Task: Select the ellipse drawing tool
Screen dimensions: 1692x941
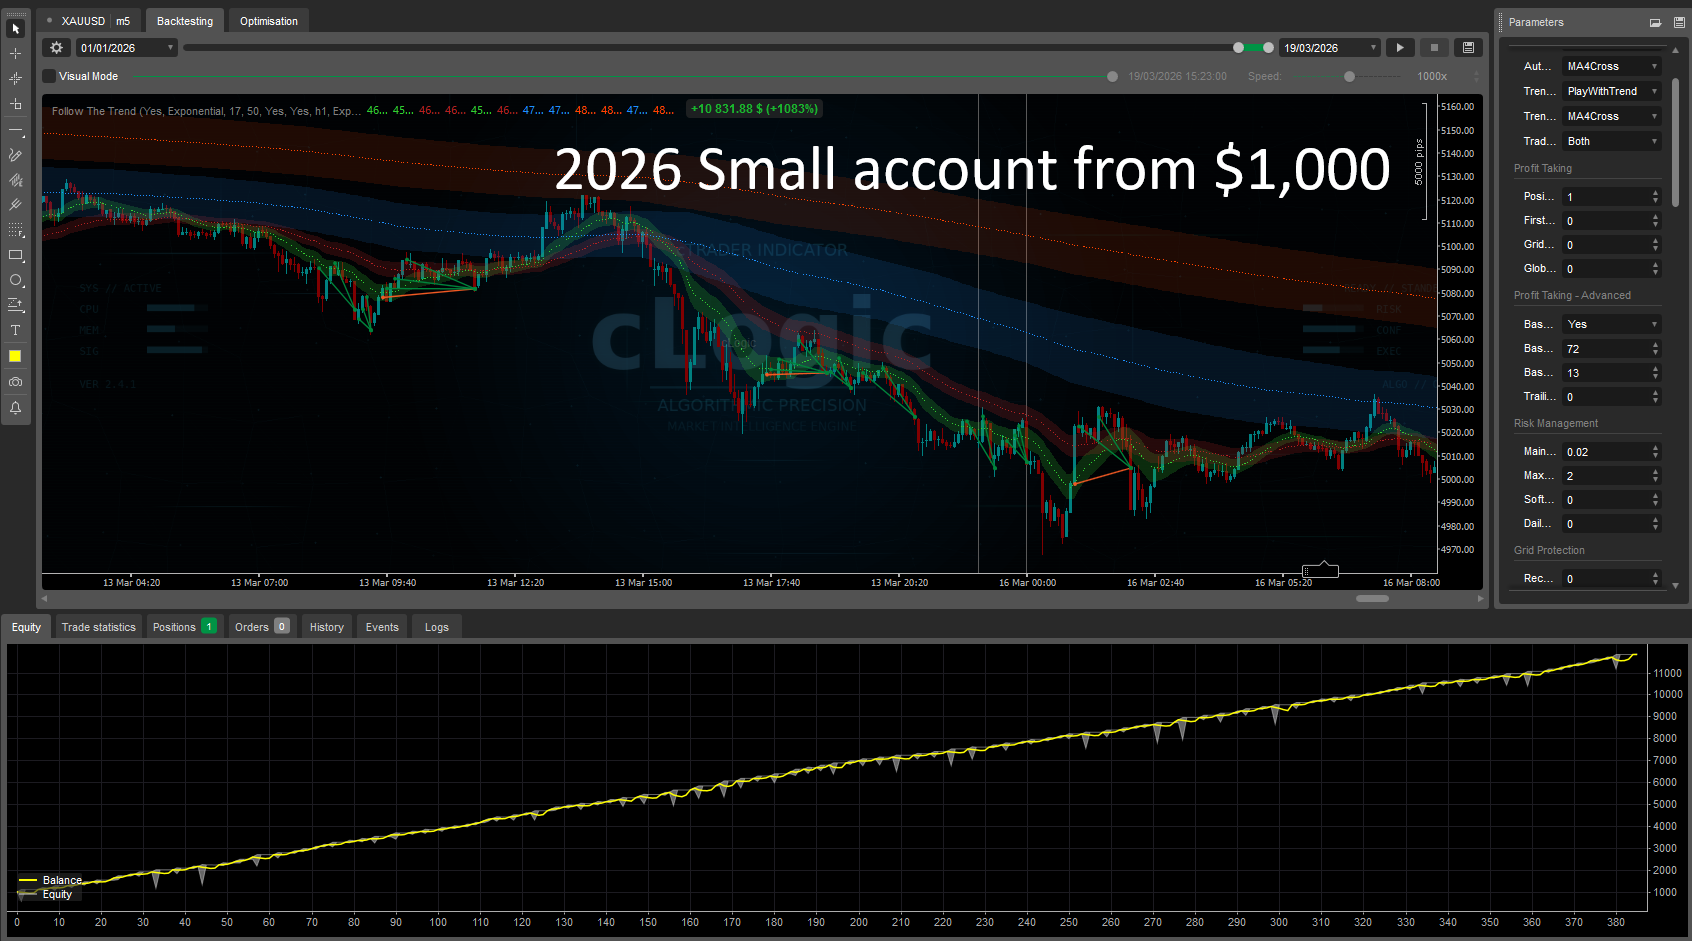Action: pos(15,281)
